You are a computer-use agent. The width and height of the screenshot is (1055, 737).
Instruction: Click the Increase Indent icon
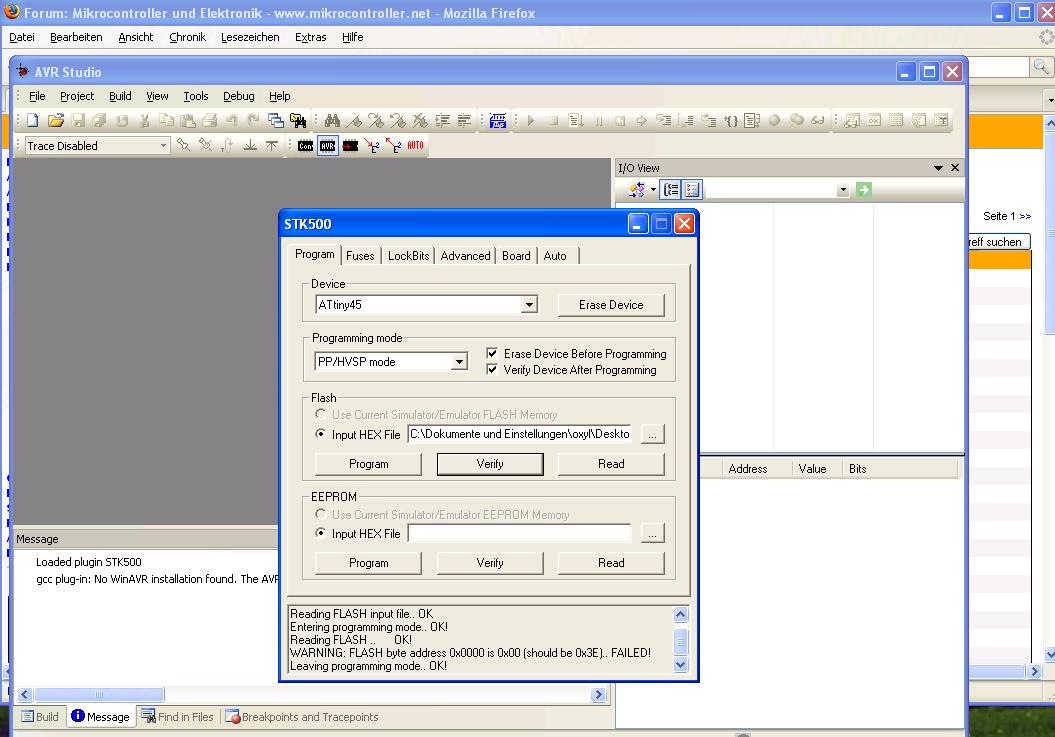[x=442, y=120]
